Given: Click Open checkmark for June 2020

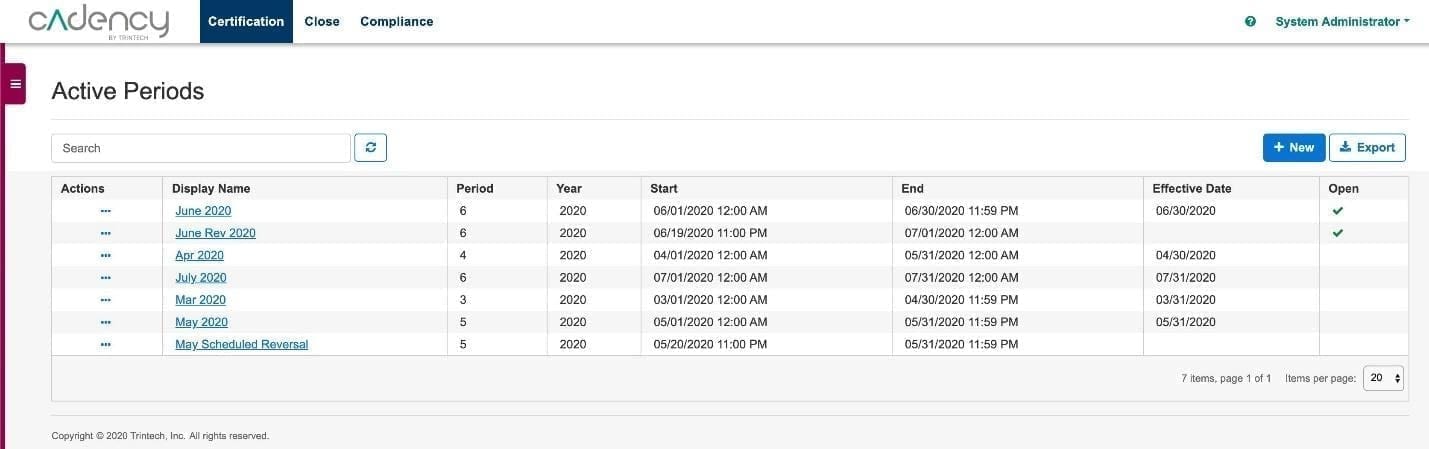Looking at the screenshot, I should [x=1338, y=211].
